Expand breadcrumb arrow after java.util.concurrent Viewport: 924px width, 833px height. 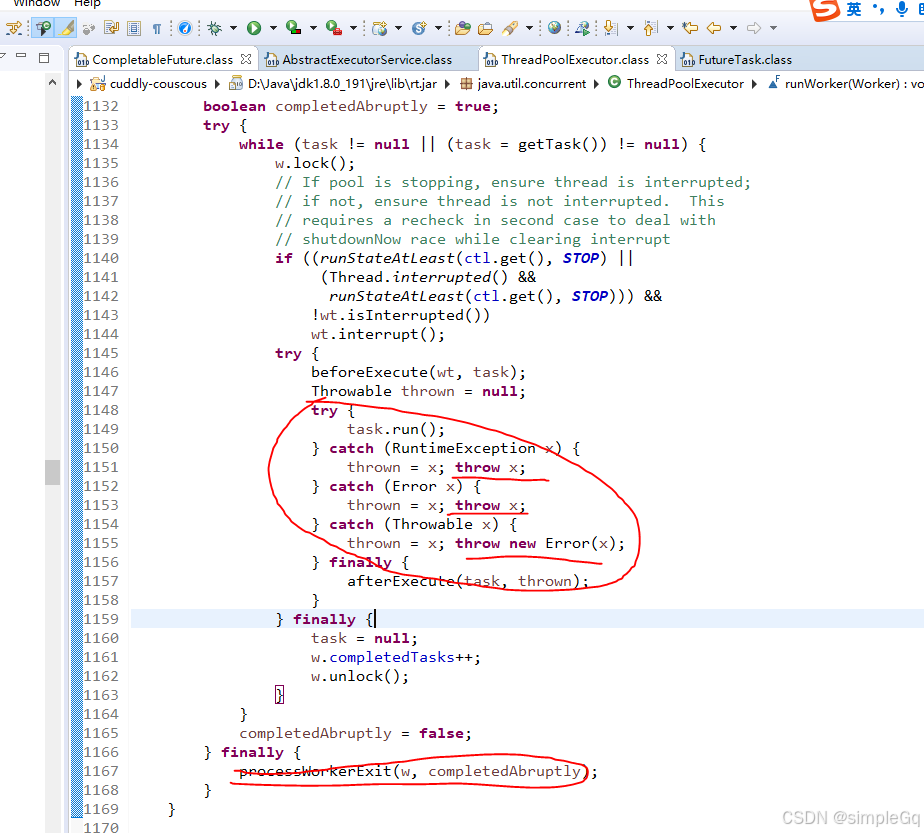(596, 84)
